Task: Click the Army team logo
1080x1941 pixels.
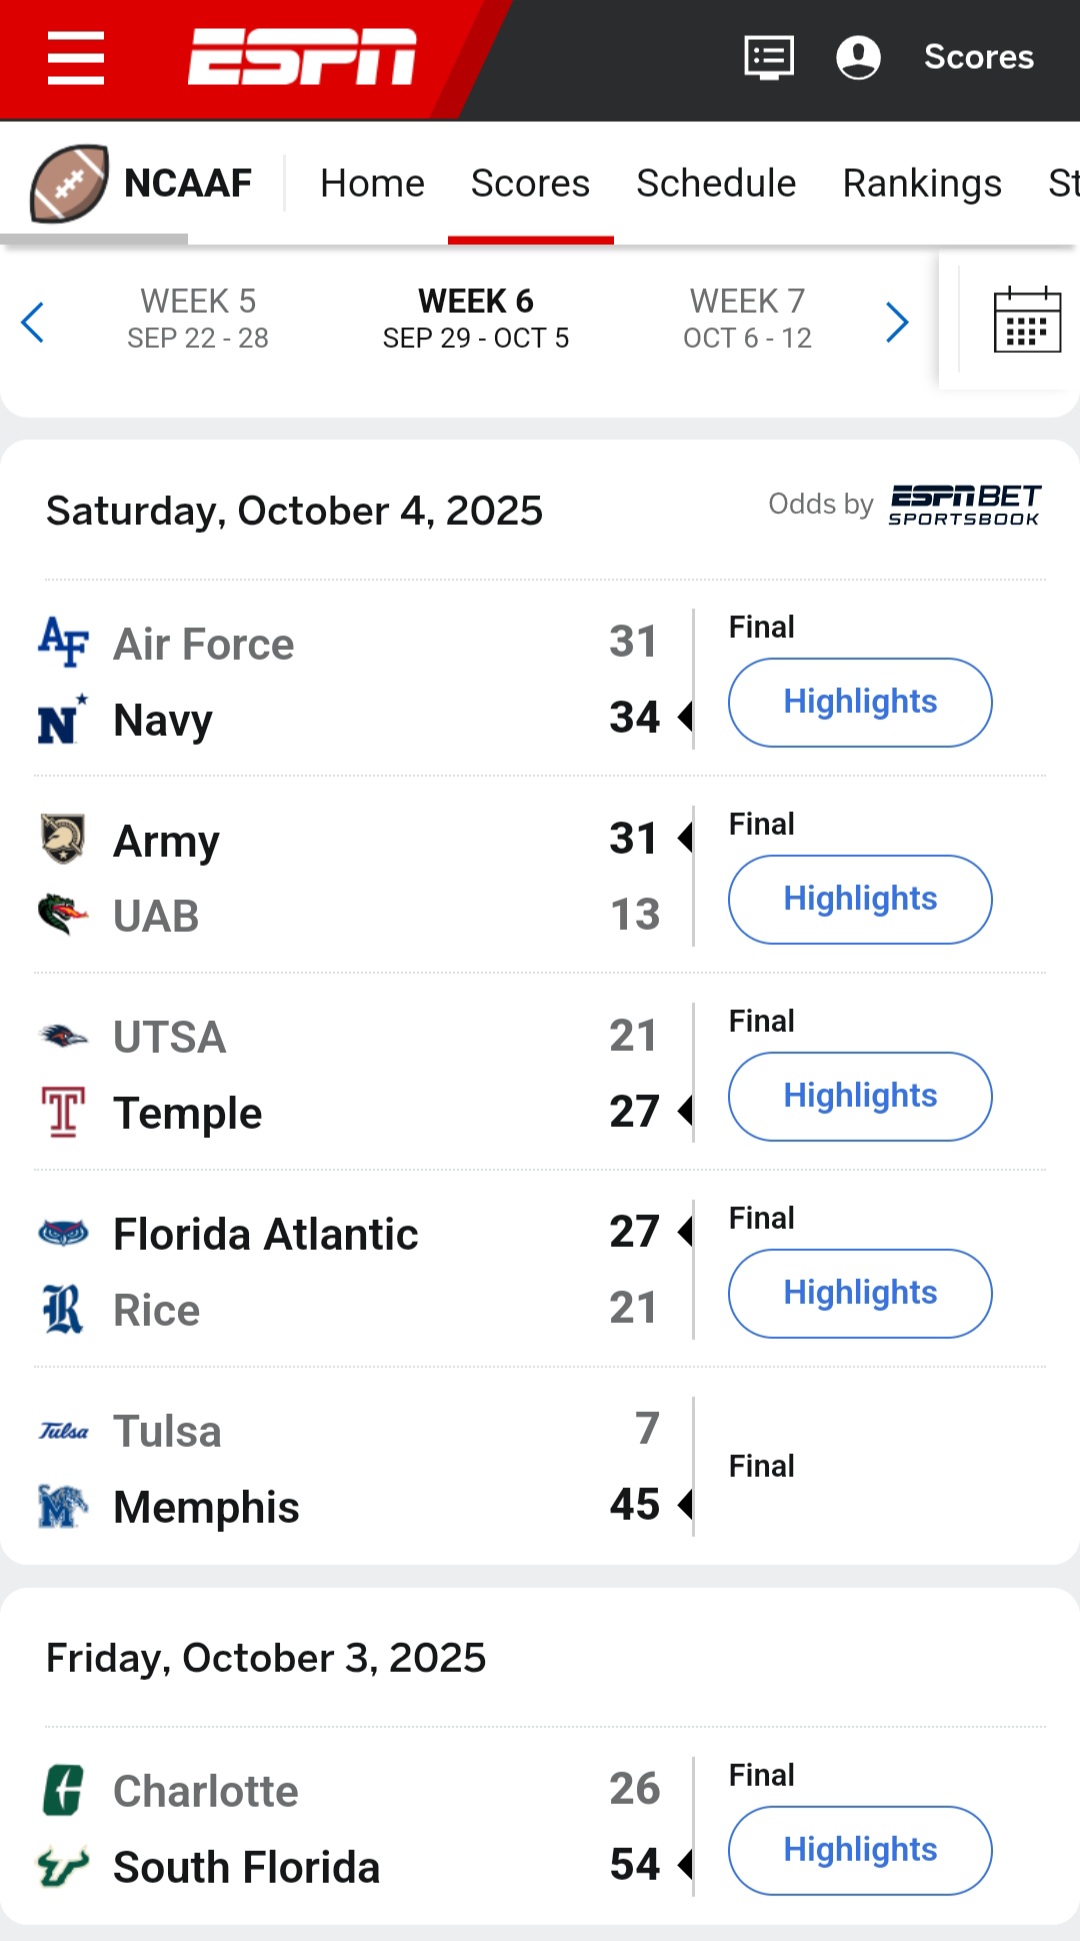Action: click(63, 839)
